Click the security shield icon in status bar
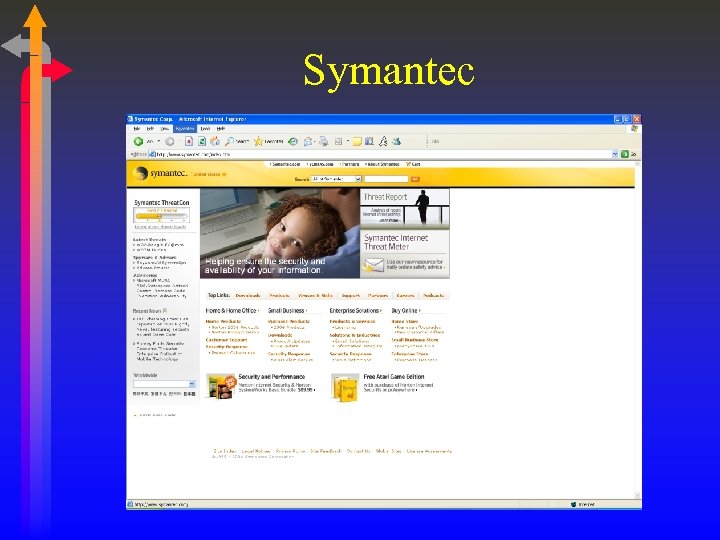This screenshot has width=720, height=540. (573, 504)
